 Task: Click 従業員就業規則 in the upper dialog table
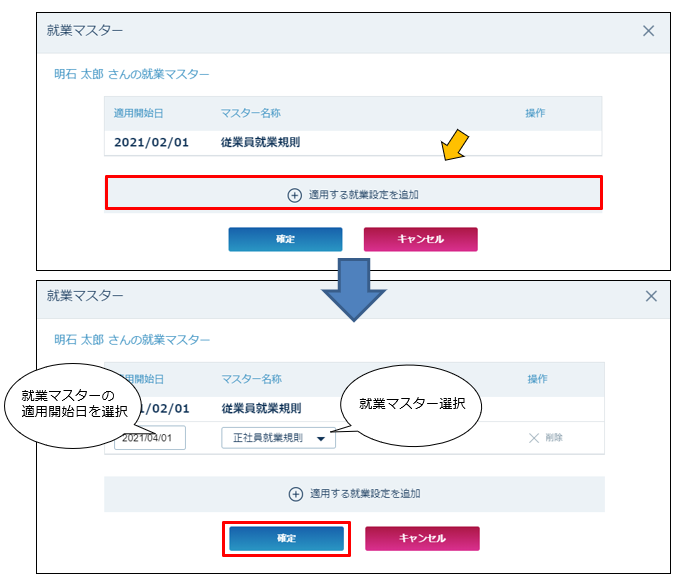pos(260,142)
